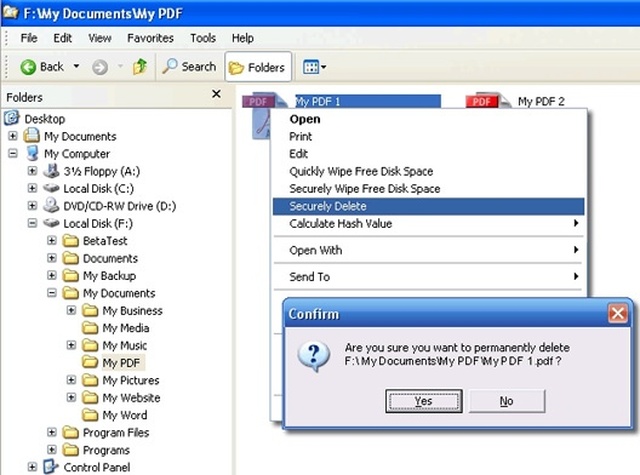Cancel deletion with the No button
Viewport: 640px width, 475px height.
(x=507, y=401)
